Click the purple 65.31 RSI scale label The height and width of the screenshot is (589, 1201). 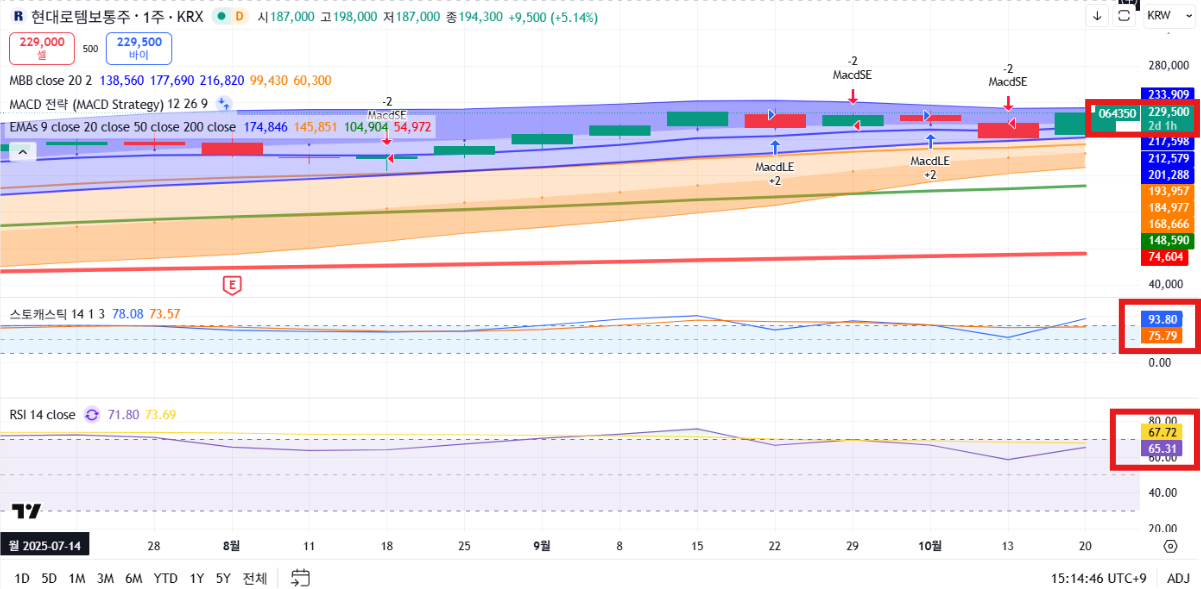point(1164,449)
